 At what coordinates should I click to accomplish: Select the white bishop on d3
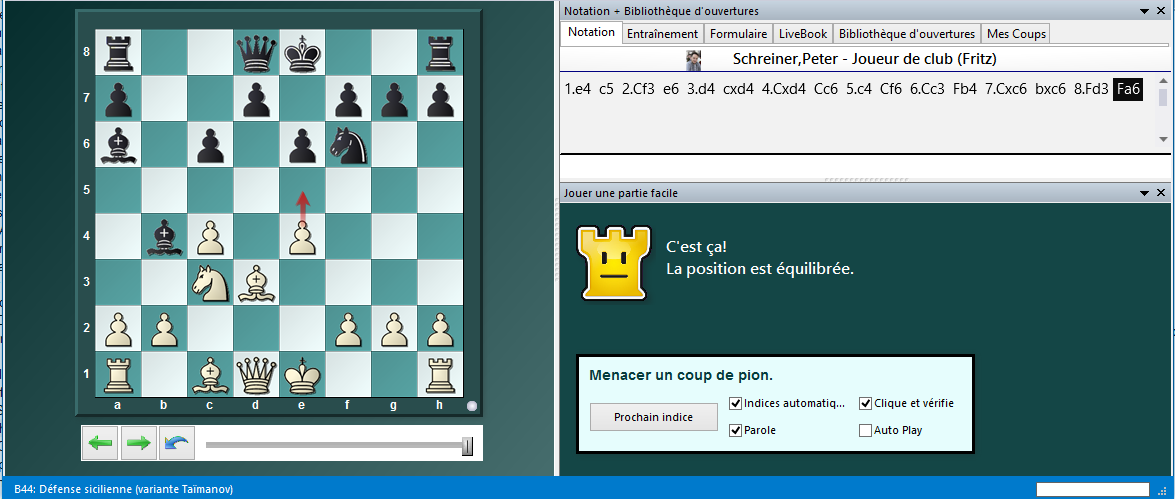[x=256, y=282]
